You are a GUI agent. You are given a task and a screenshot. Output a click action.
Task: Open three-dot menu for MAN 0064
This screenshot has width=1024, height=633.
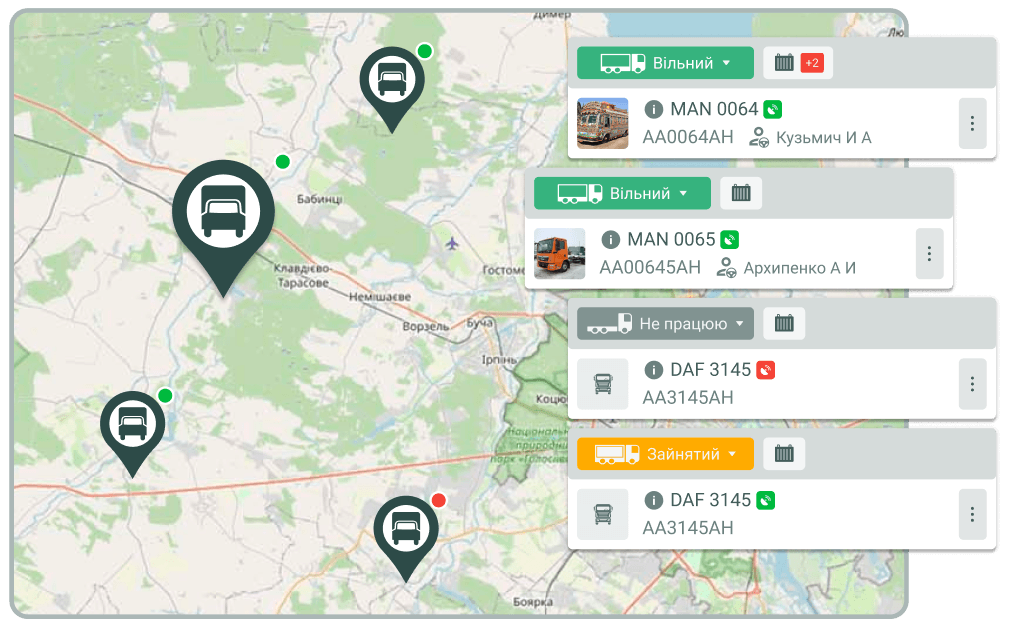tap(972, 123)
